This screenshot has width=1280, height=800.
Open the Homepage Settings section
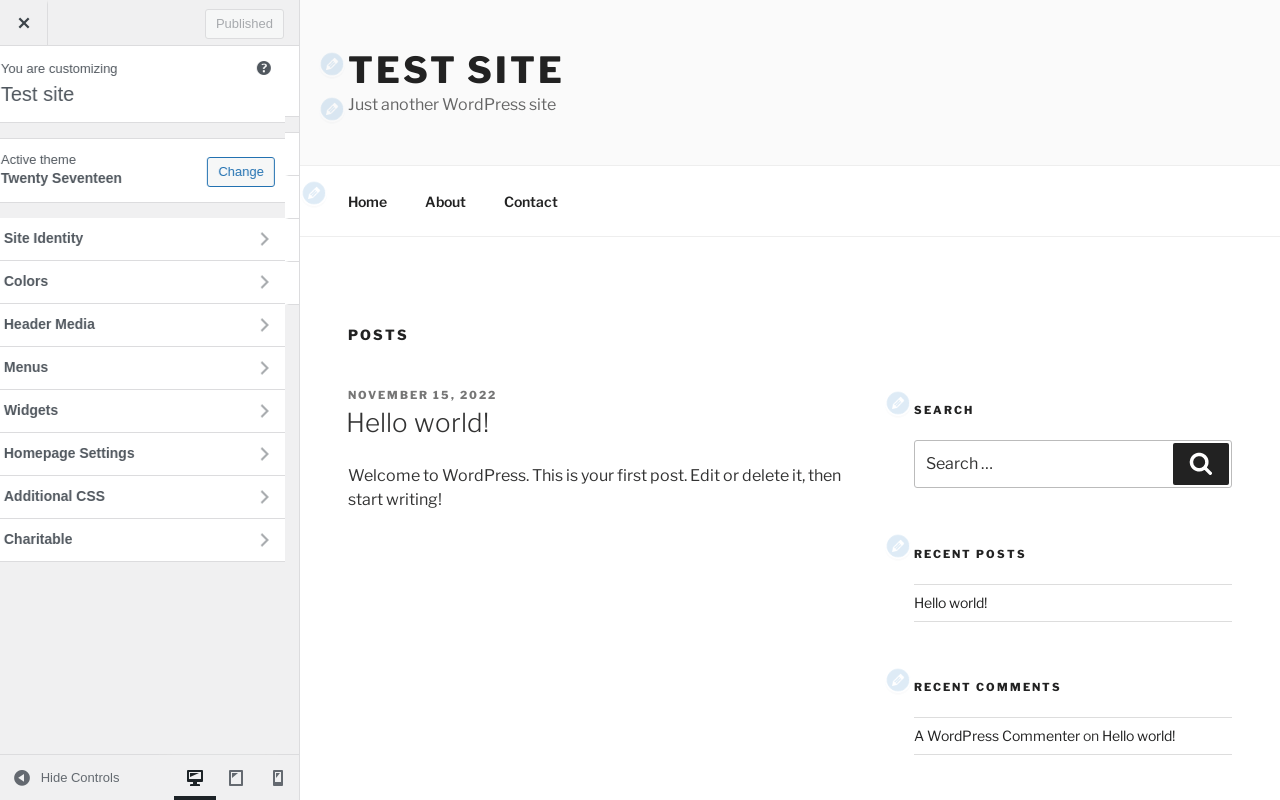[x=142, y=454]
